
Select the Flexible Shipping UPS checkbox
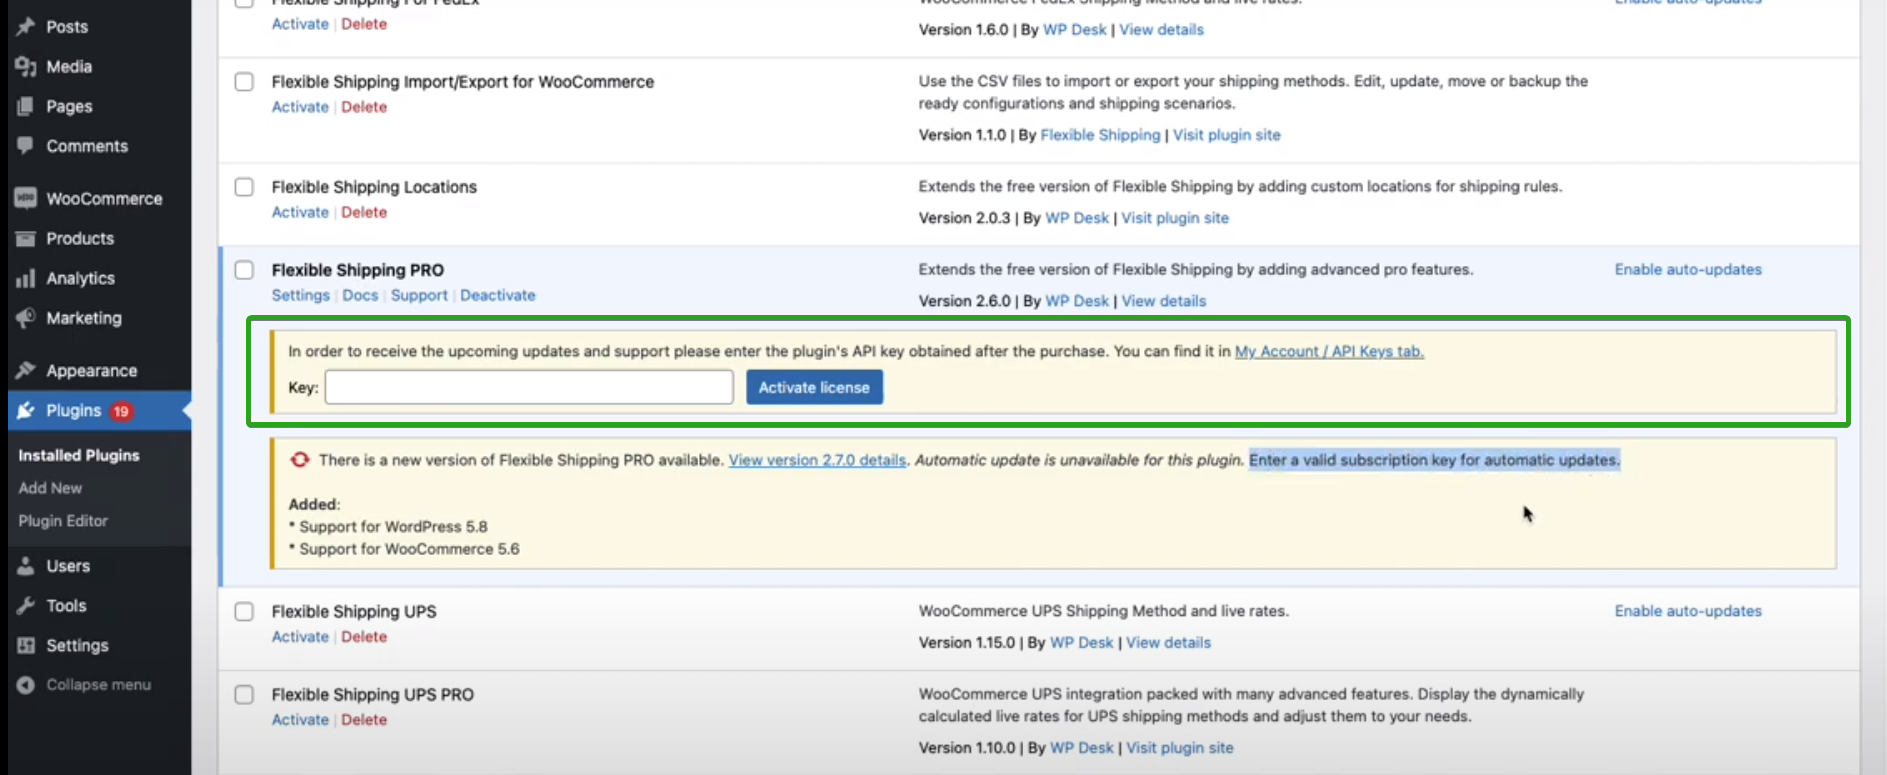[x=244, y=612]
